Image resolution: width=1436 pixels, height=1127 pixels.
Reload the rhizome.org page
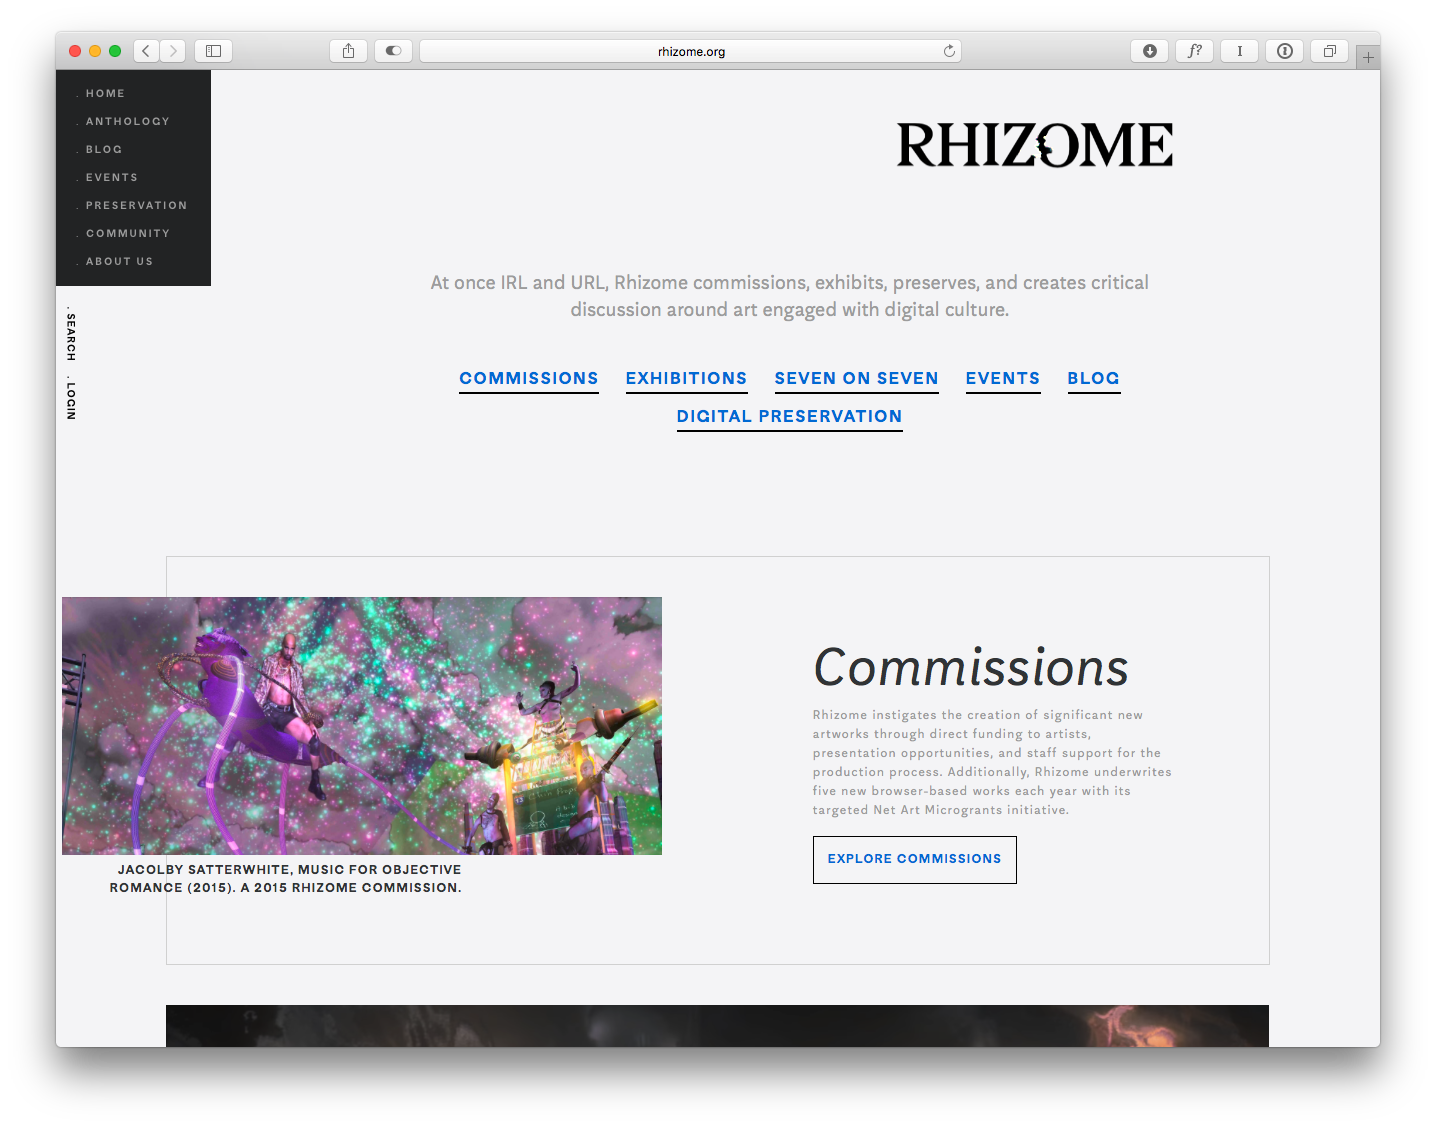(949, 51)
